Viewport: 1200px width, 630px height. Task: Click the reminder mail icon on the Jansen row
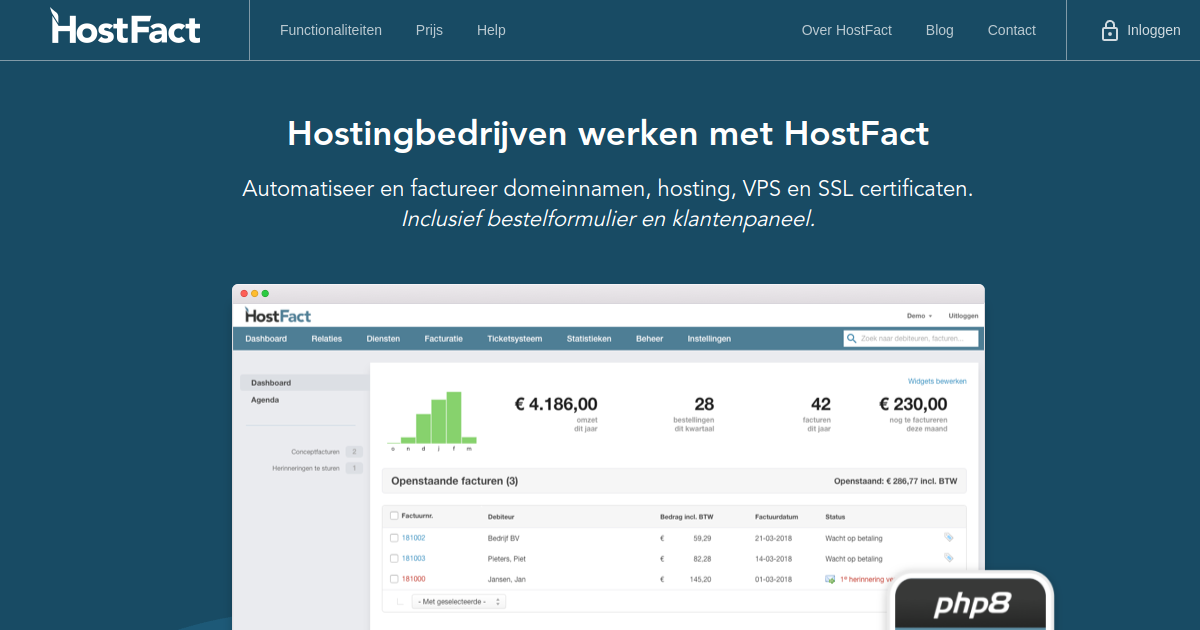coord(830,579)
